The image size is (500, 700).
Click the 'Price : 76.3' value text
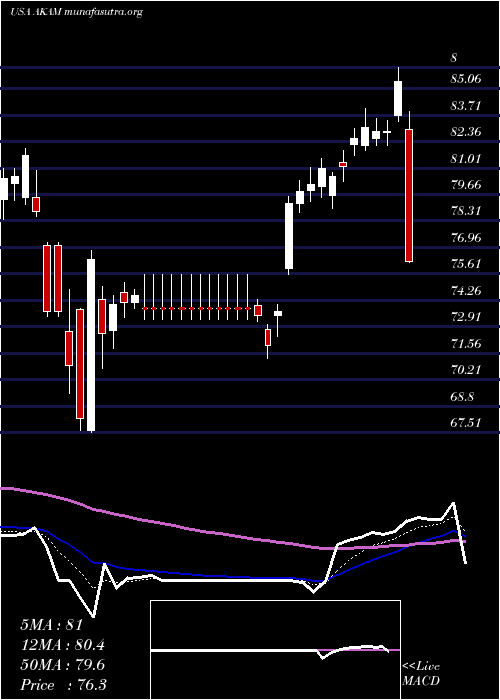point(63,684)
